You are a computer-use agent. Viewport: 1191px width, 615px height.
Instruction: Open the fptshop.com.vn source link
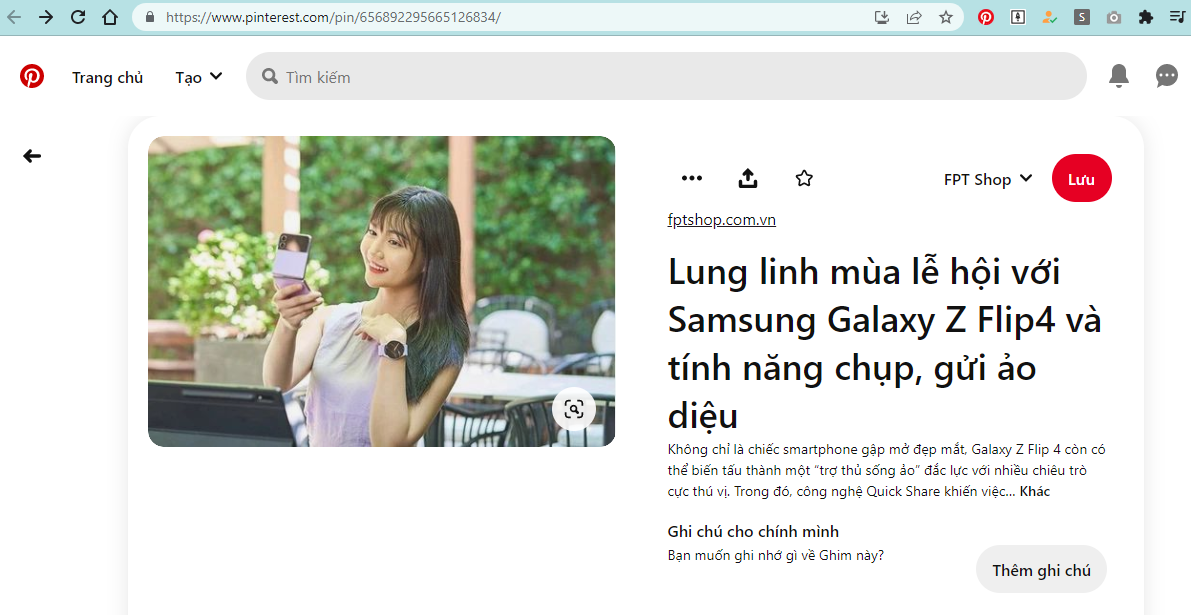coord(722,220)
